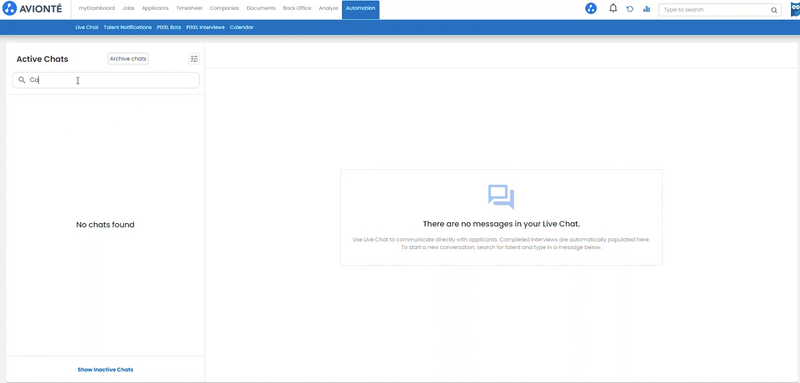Focus the Active Chats search field

click(106, 80)
